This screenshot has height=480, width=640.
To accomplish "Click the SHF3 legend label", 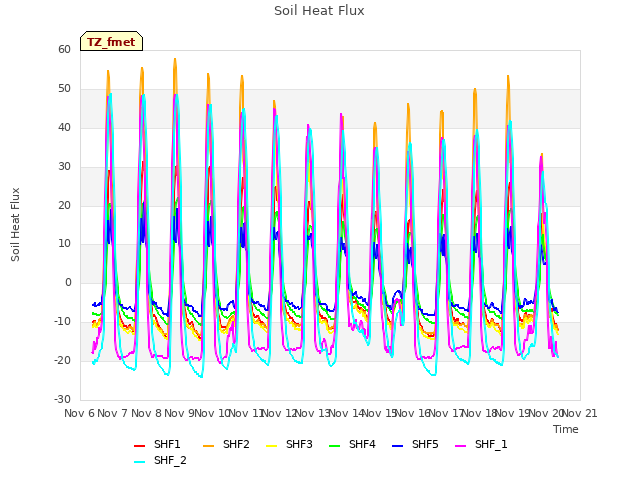I will pyautogui.click(x=299, y=444).
